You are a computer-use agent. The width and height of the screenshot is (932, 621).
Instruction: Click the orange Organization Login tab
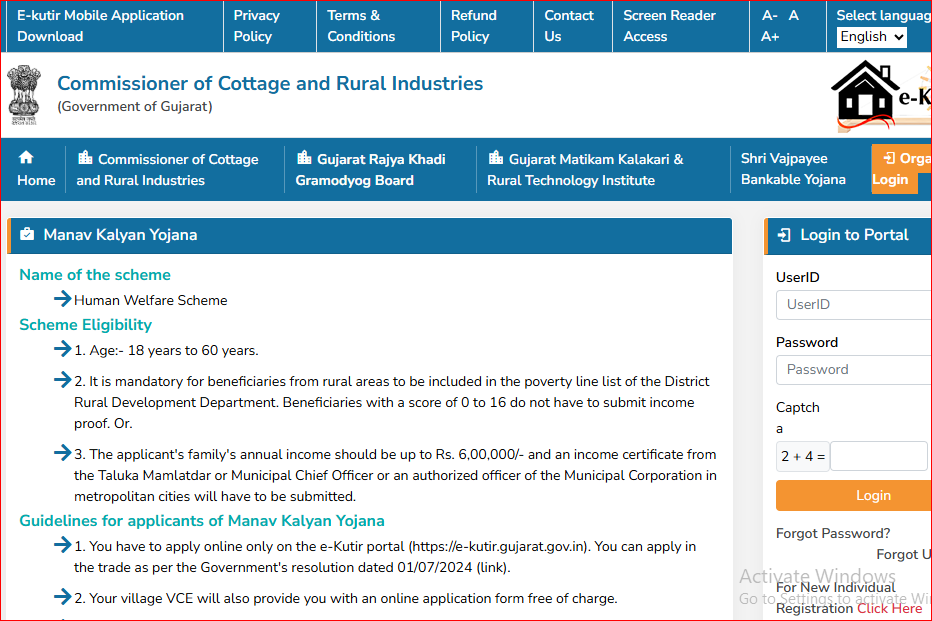(901, 169)
